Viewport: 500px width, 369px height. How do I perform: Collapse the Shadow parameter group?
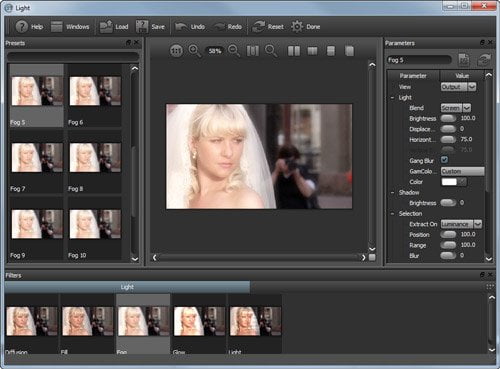pos(392,193)
